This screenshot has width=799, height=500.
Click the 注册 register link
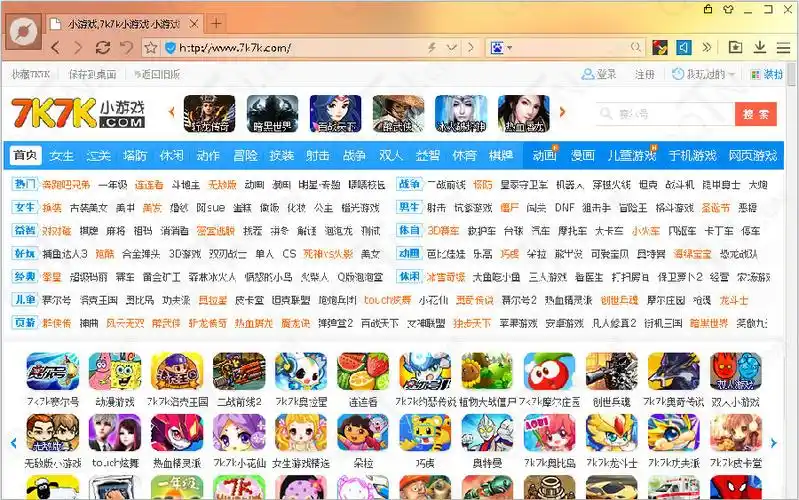point(645,75)
